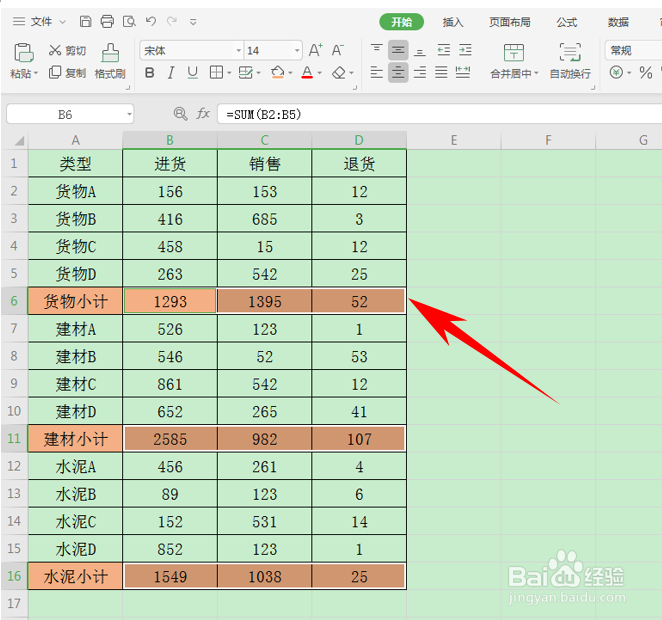
Task: Apply borders with the border icon
Action: click(x=216, y=73)
